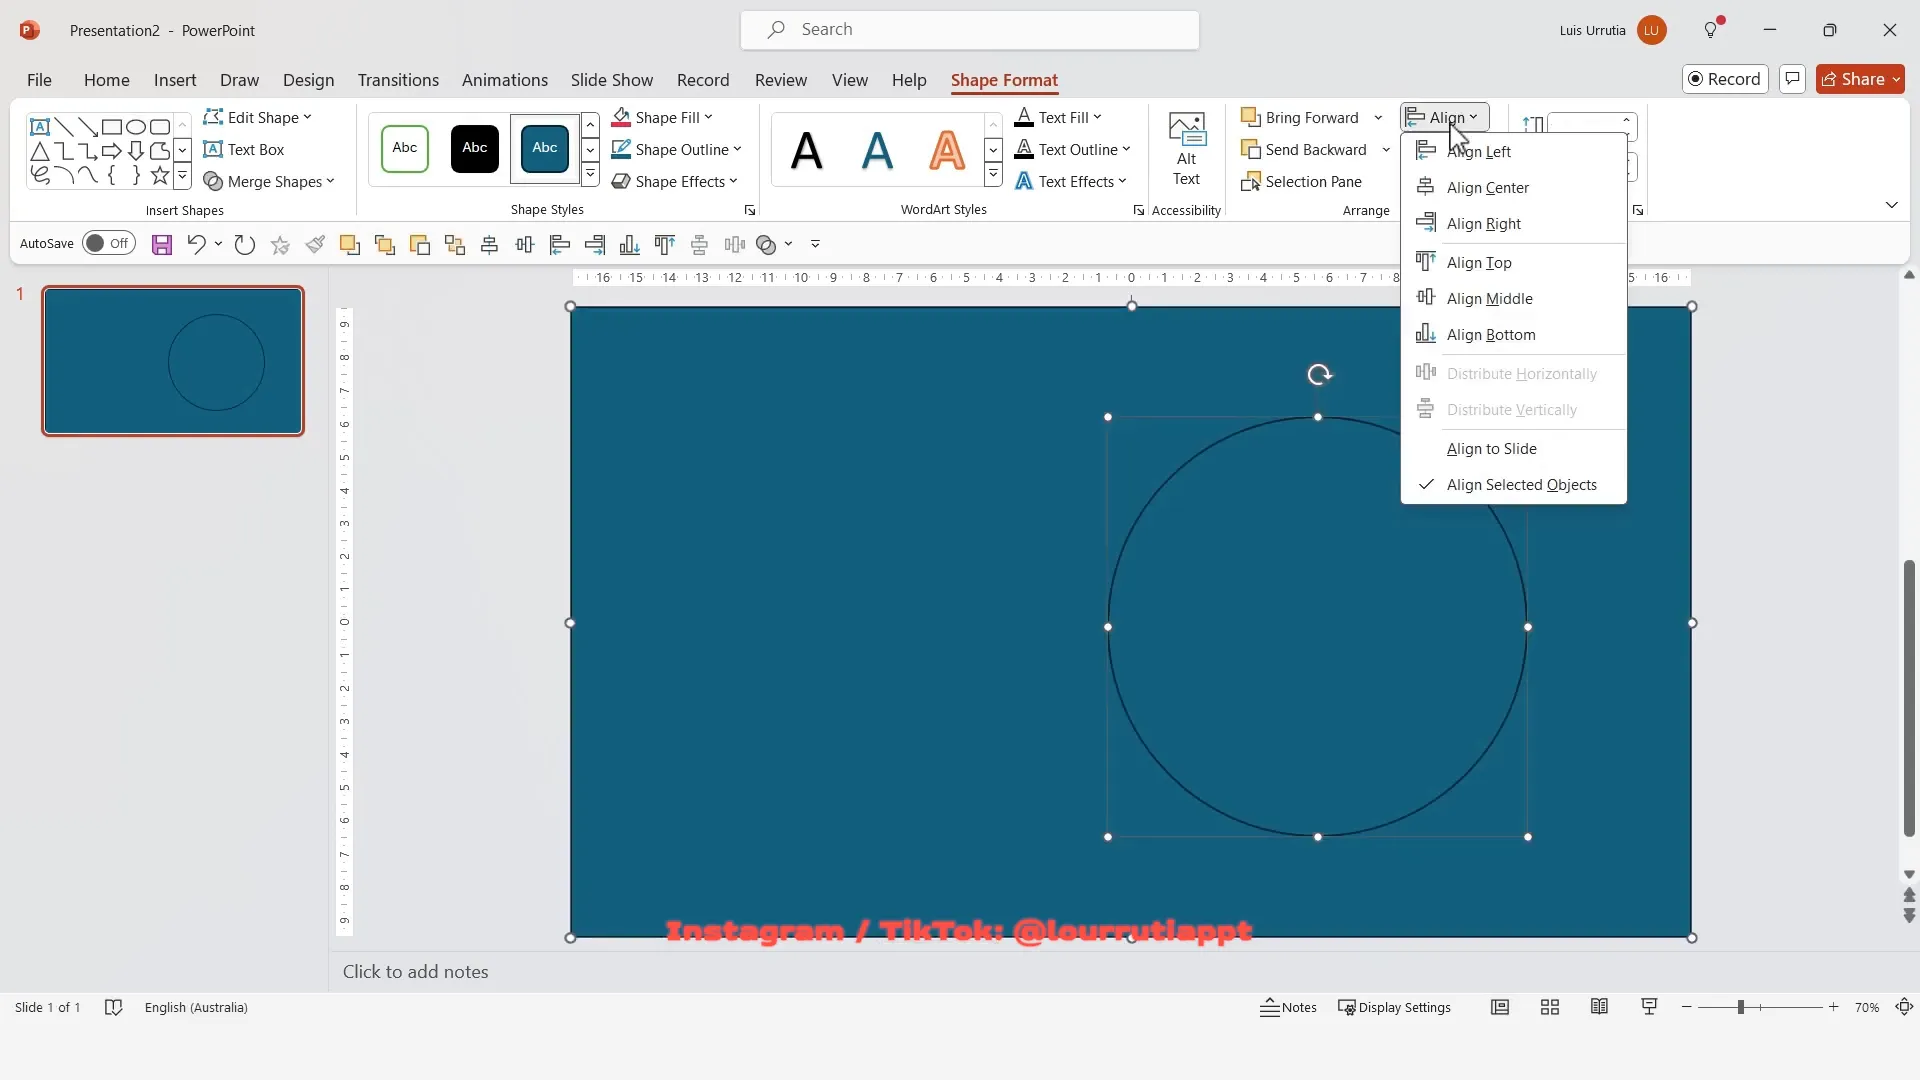Image resolution: width=1920 pixels, height=1080 pixels.
Task: Click Merge Shapes icon in quick access toolbar
Action: (x=767, y=244)
